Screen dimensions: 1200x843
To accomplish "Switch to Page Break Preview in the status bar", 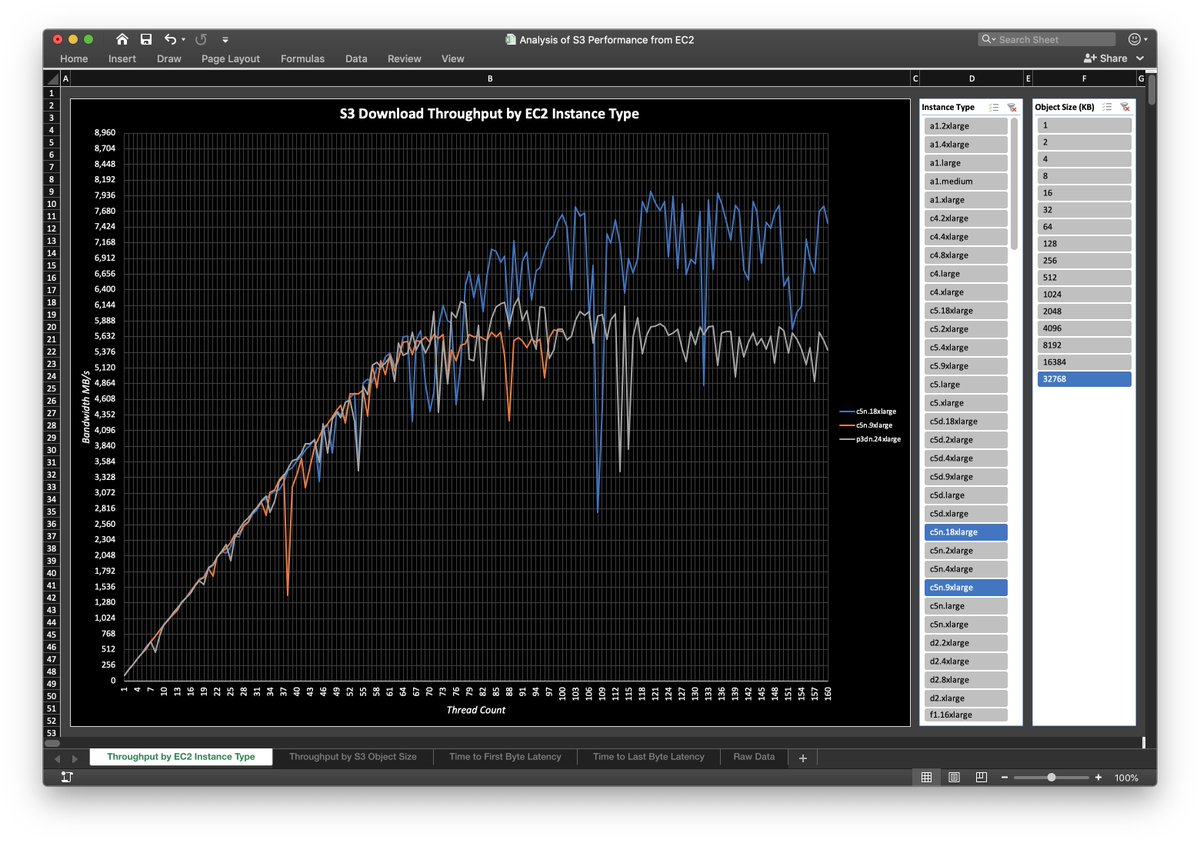I will pyautogui.click(x=981, y=777).
